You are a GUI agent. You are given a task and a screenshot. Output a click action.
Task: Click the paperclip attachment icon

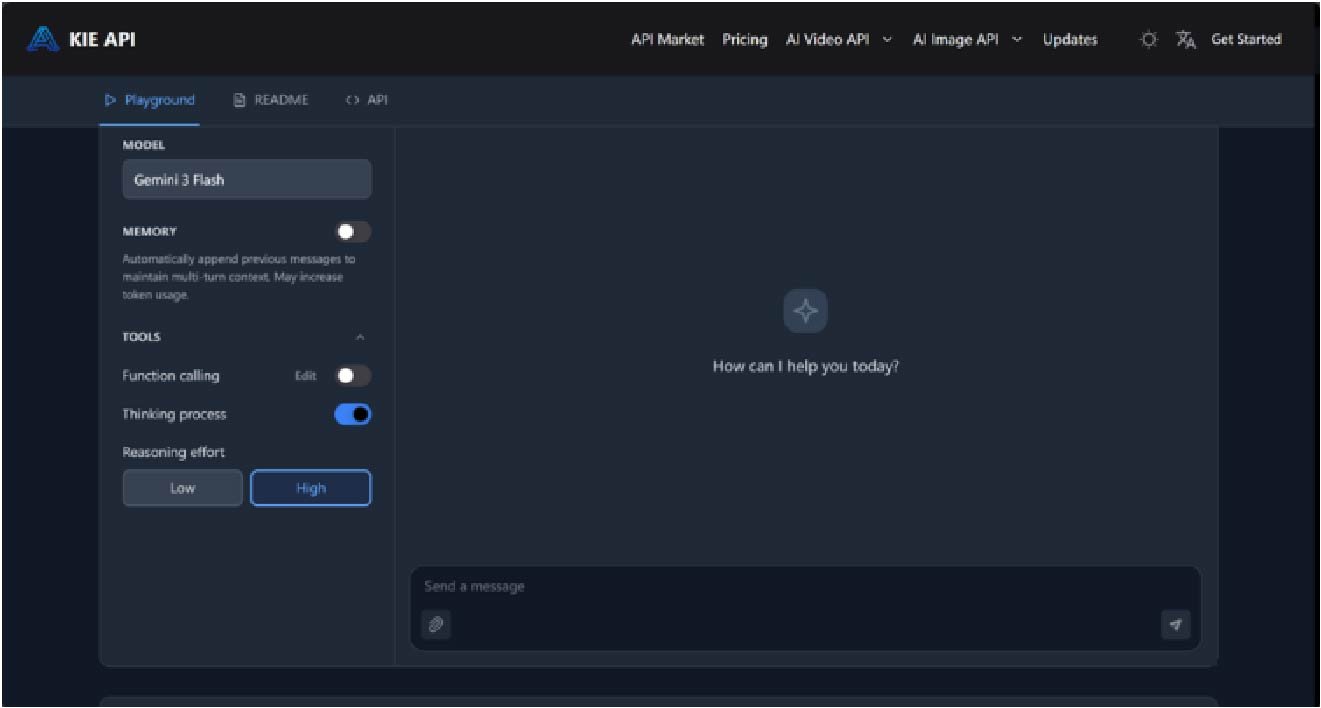coord(436,625)
